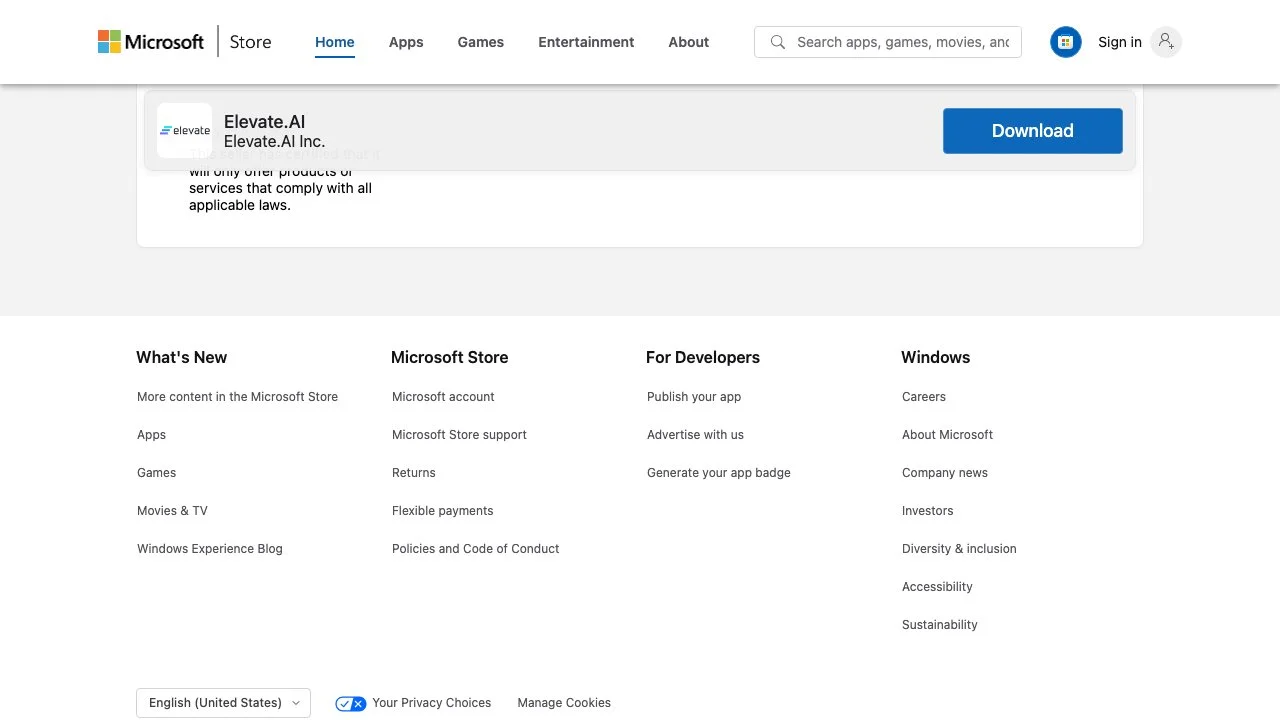Open the Company news link
The image size is (1280, 720).
(x=945, y=473)
